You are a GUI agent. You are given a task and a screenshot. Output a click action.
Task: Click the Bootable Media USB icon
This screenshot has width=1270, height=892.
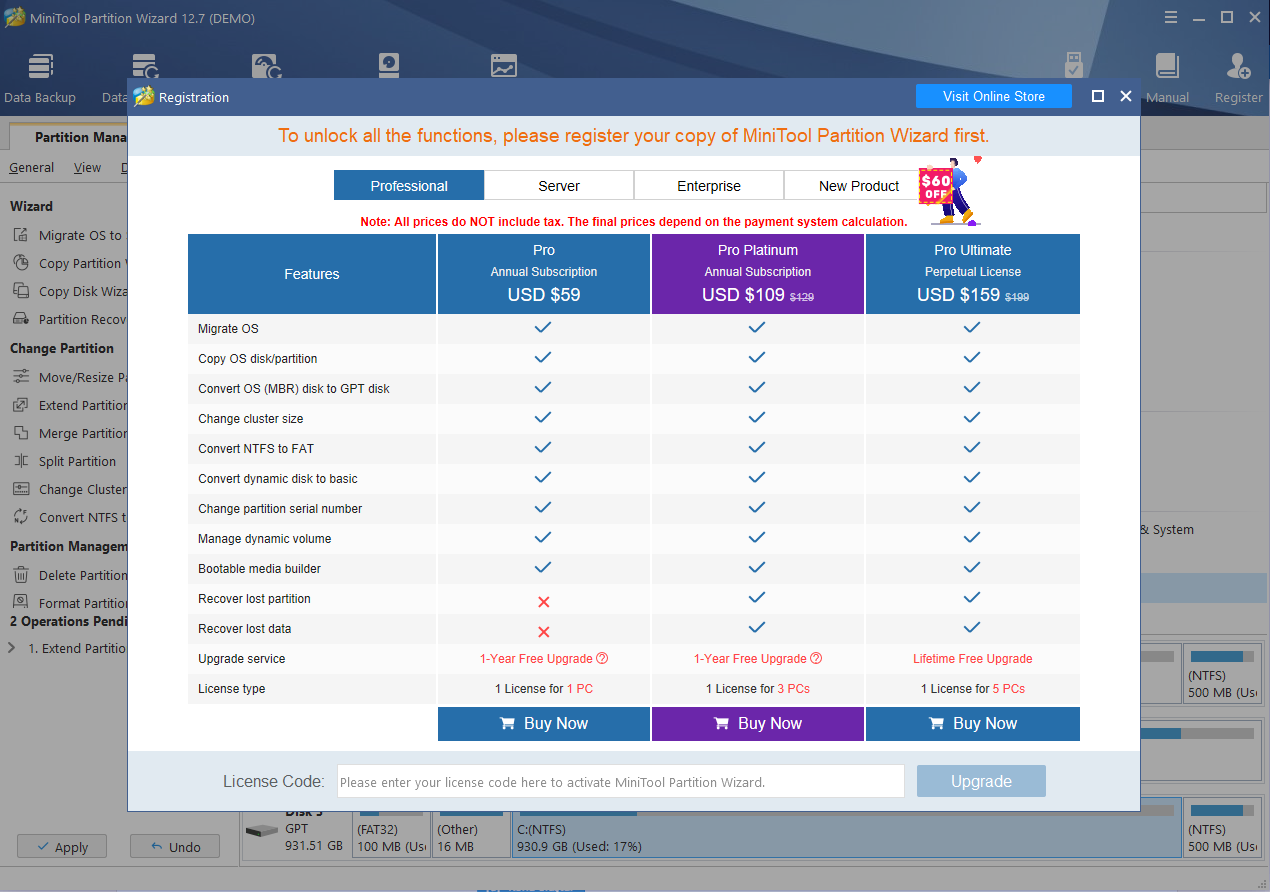point(1073,65)
